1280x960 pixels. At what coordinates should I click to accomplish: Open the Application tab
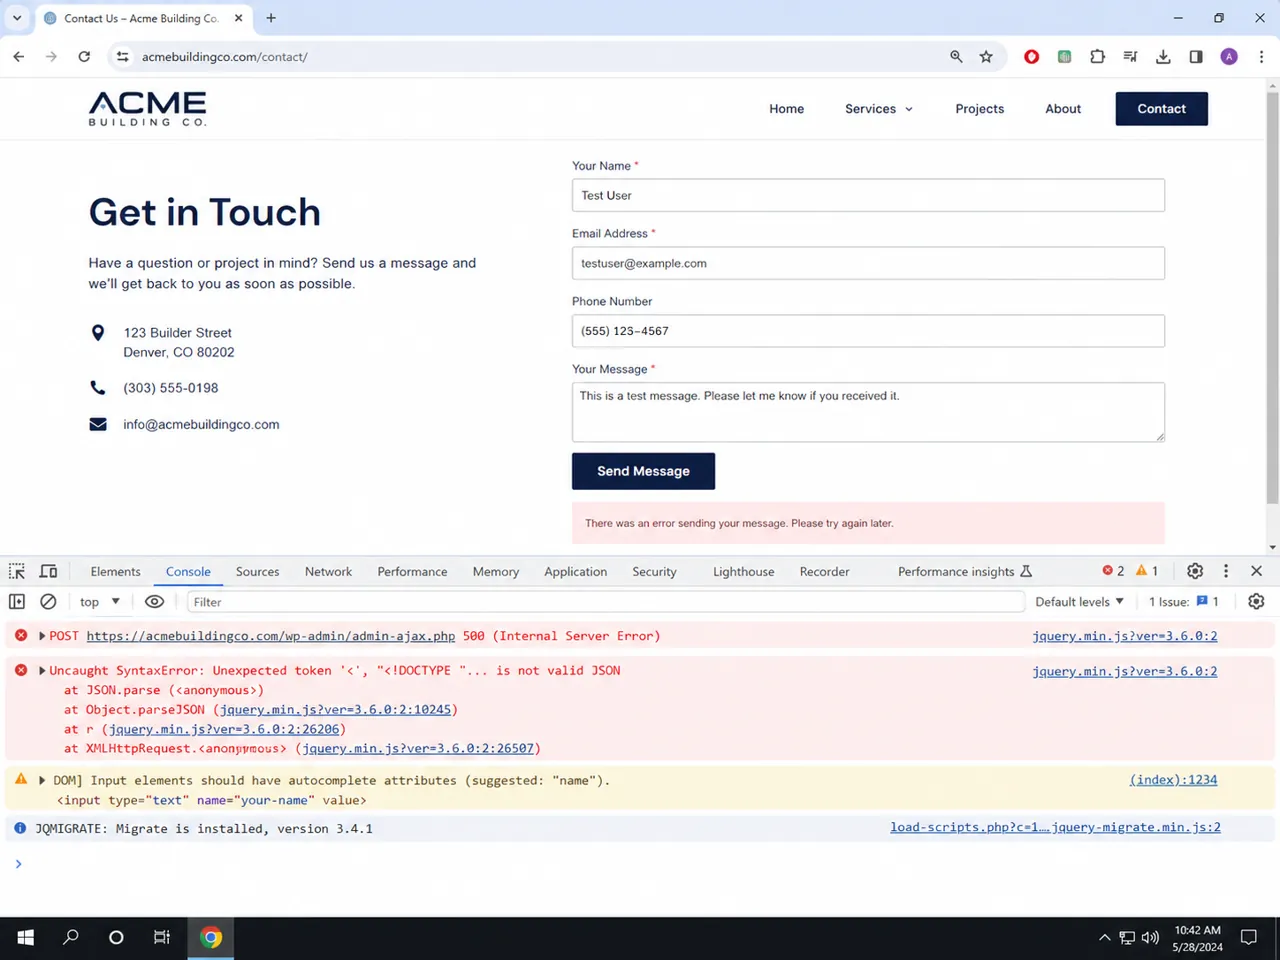[575, 572]
